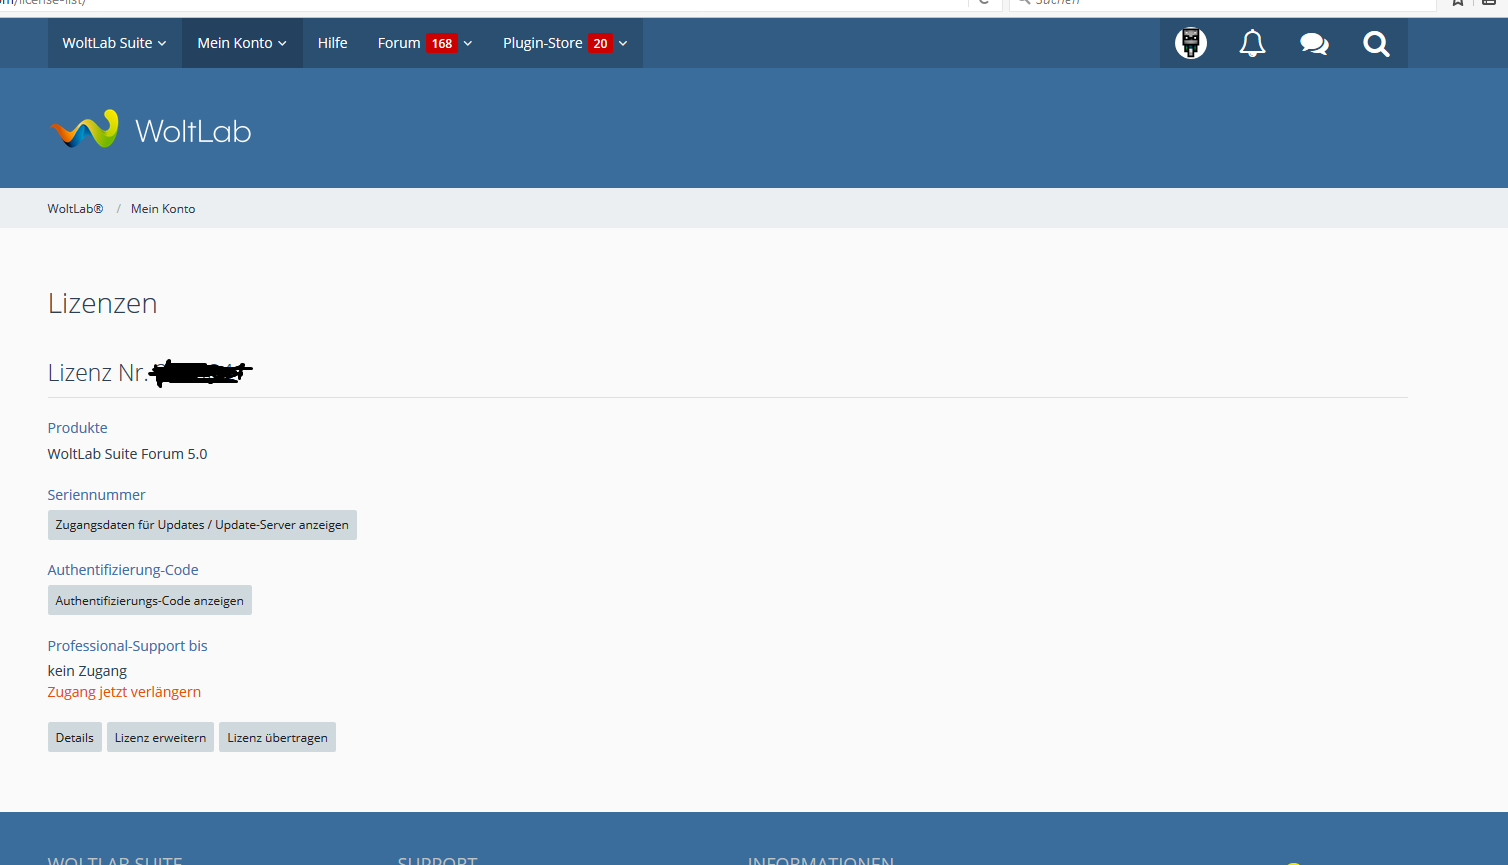Go to WoltLab® breadcrumb link
This screenshot has height=865, width=1508.
click(x=75, y=209)
